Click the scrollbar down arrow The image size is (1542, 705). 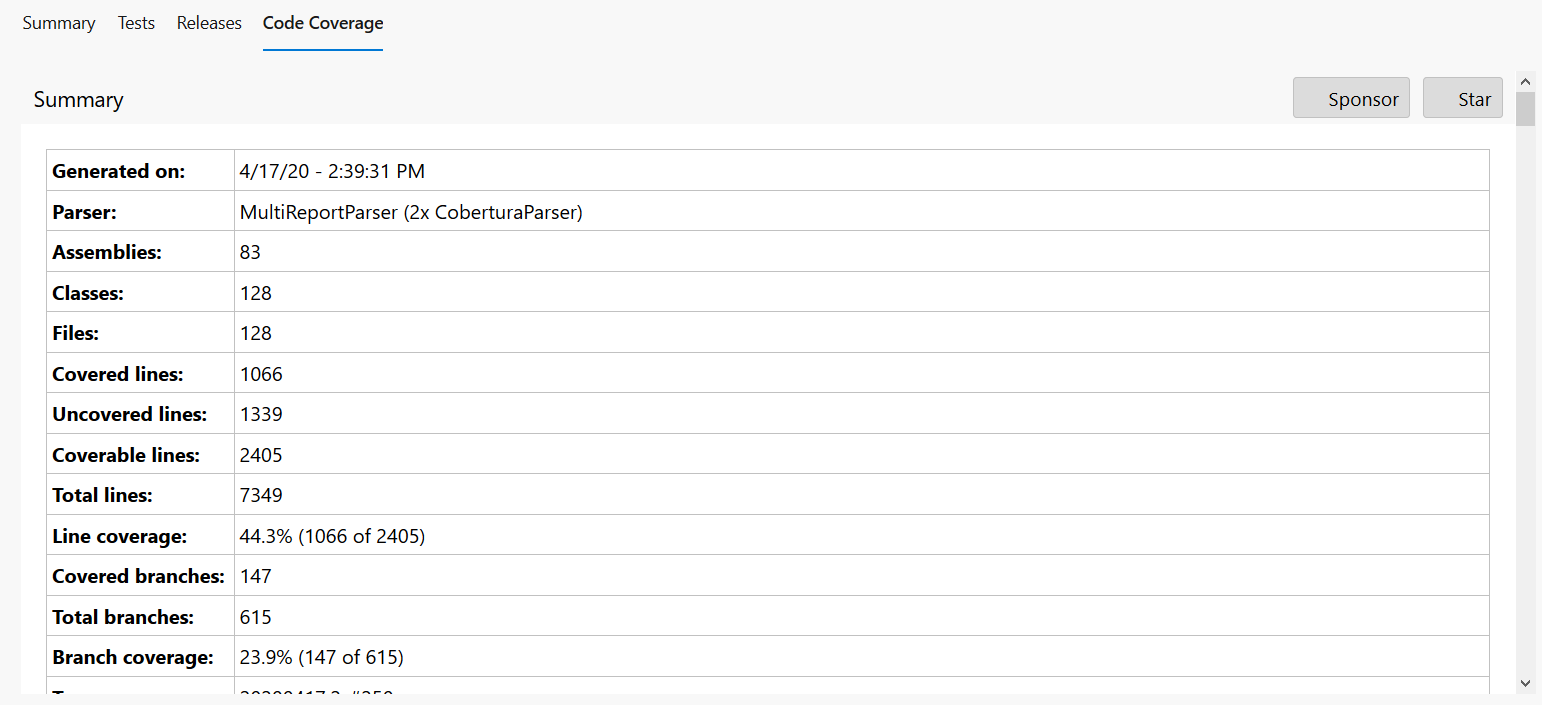[1525, 683]
